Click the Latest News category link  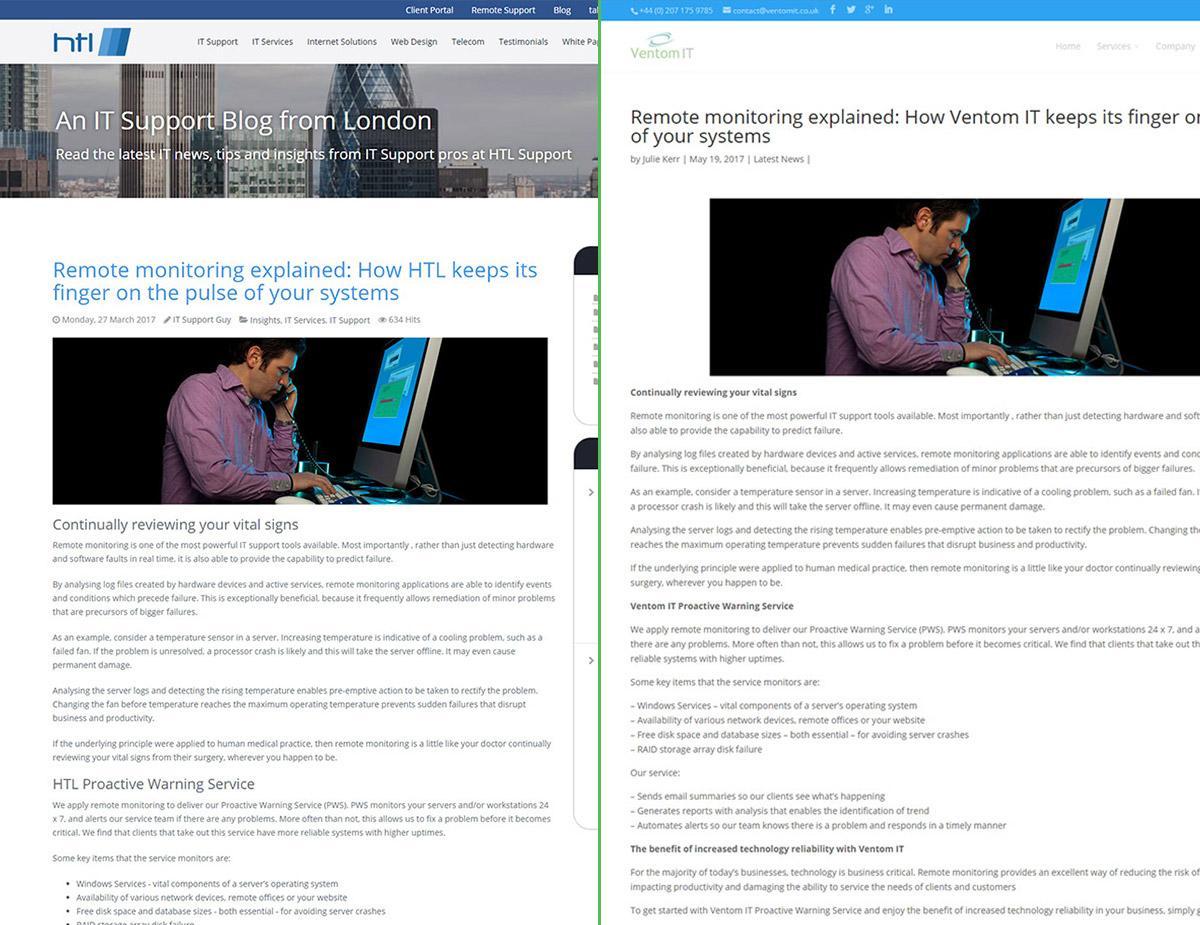click(778, 159)
